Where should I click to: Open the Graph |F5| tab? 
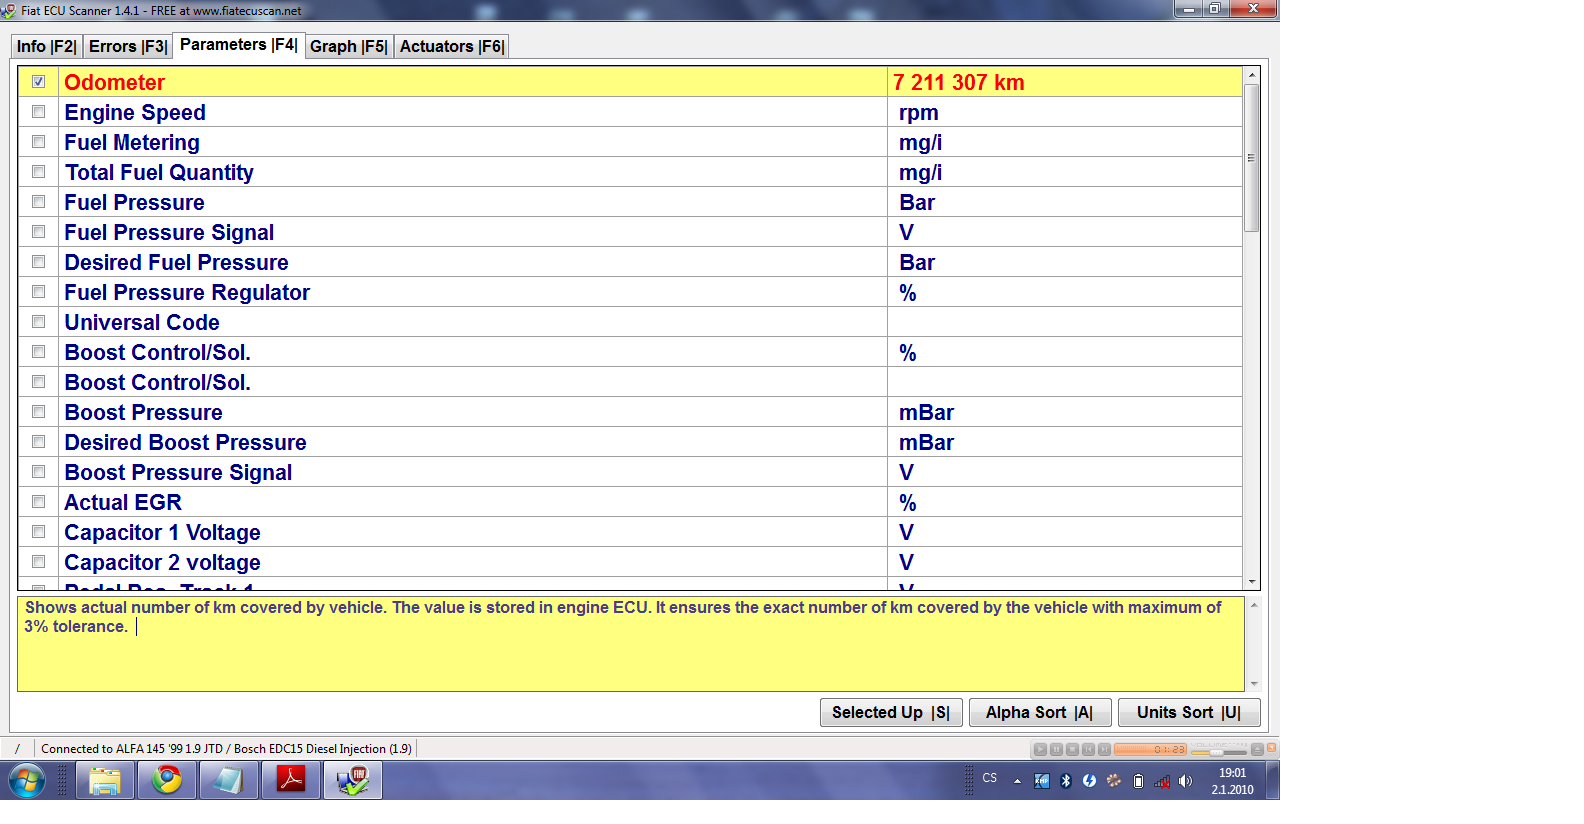click(x=348, y=46)
